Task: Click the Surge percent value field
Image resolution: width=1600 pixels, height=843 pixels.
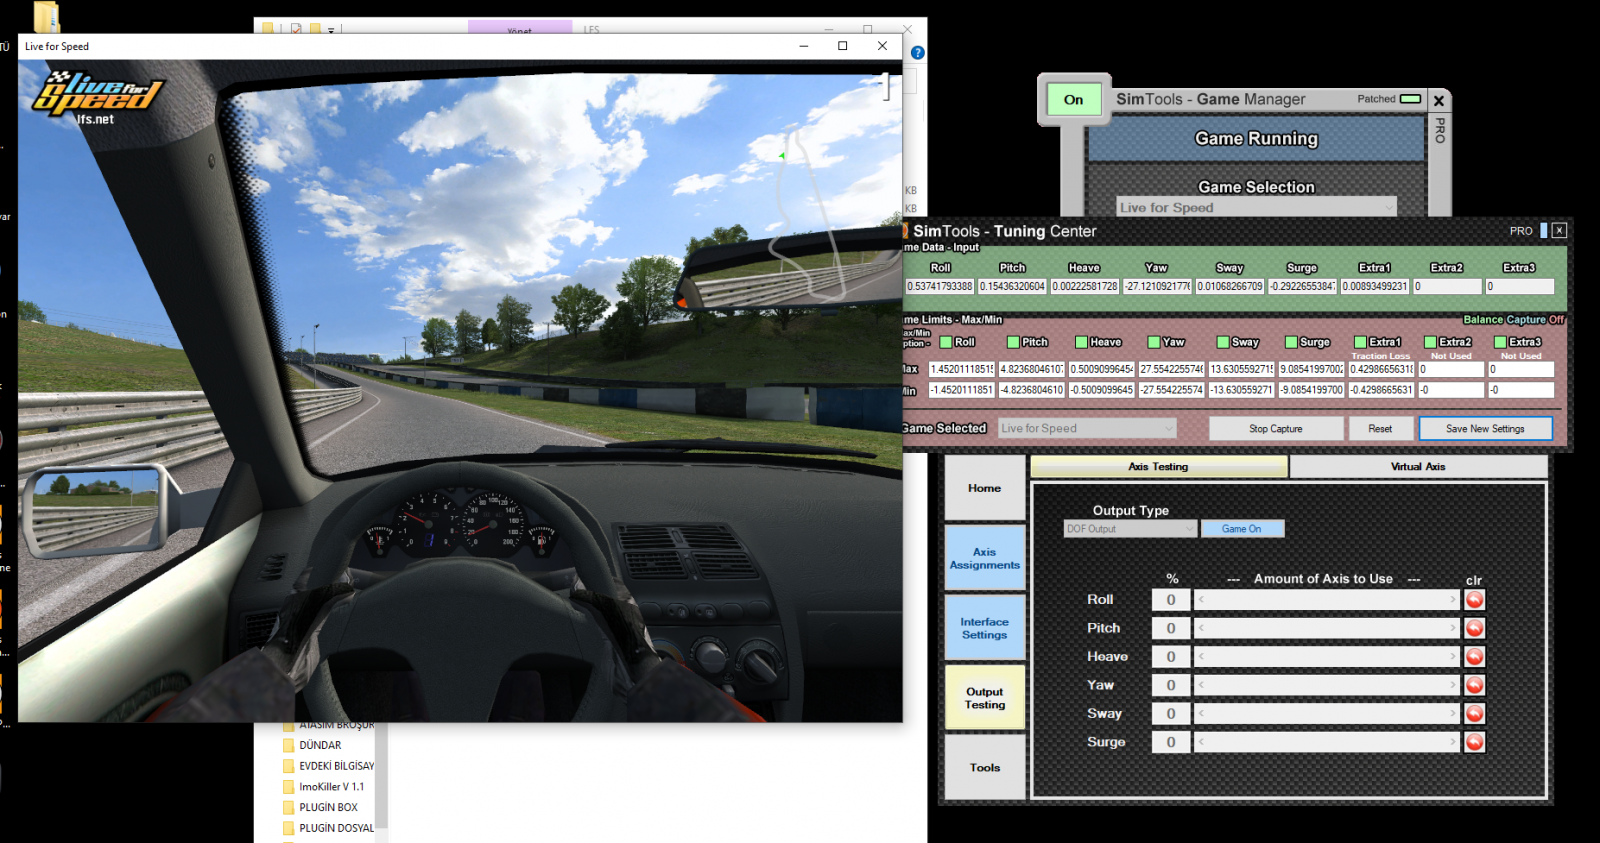Action: 1171,742
